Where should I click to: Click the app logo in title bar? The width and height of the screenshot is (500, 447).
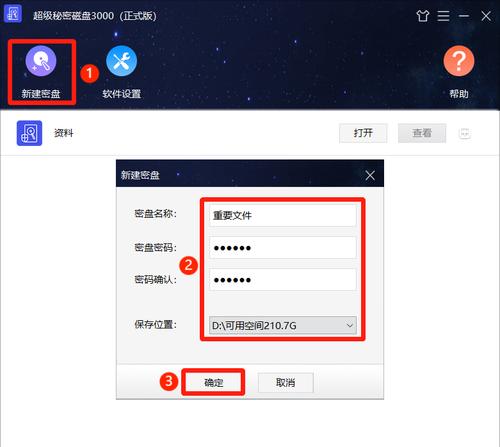[12, 14]
